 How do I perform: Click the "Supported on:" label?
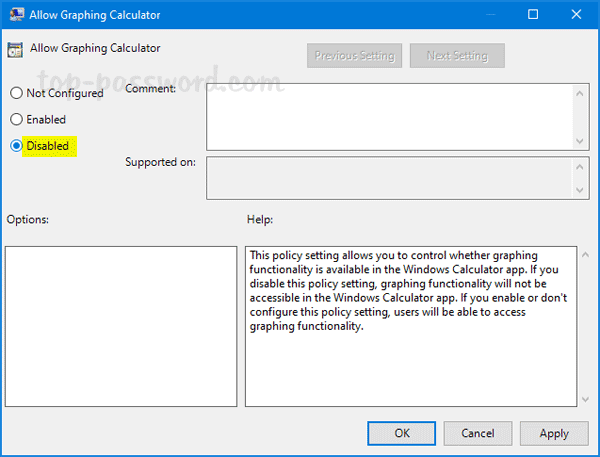tap(160, 162)
